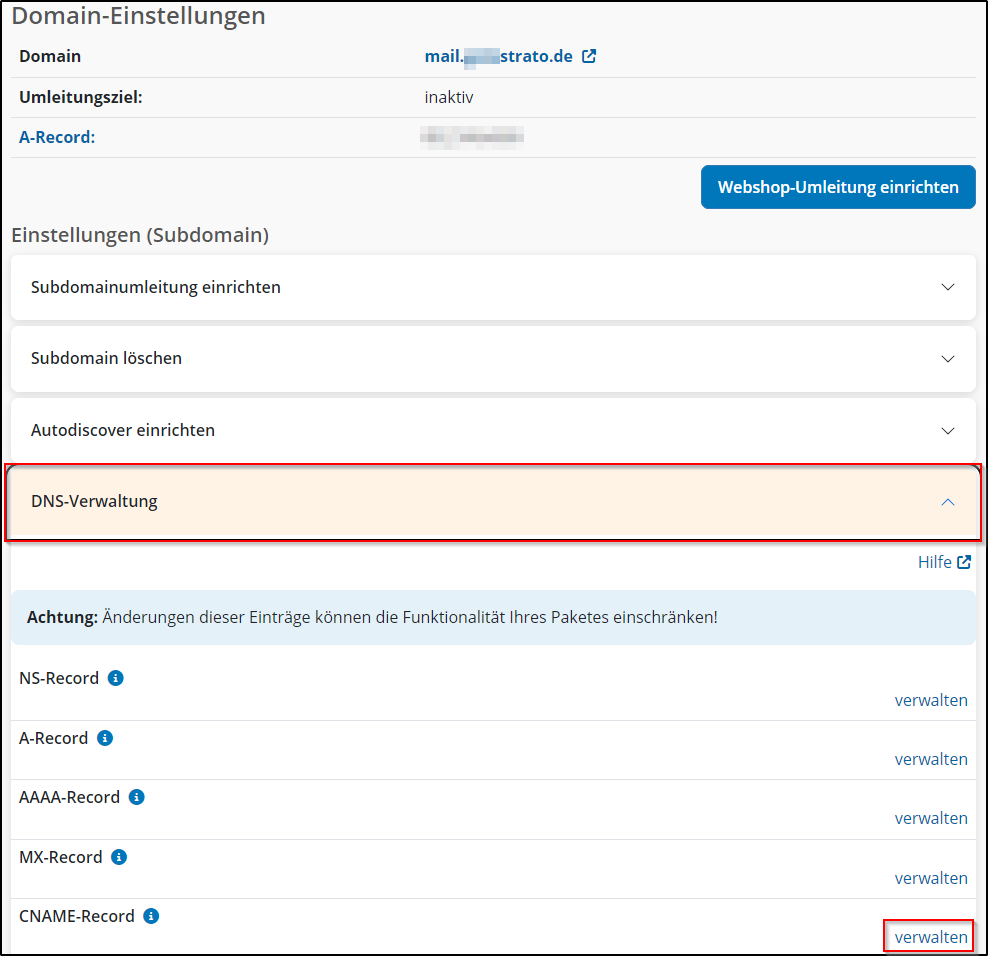Click the 'Domain-Einstellungen' heading
Image resolution: width=988 pixels, height=956 pixels.
tap(139, 15)
